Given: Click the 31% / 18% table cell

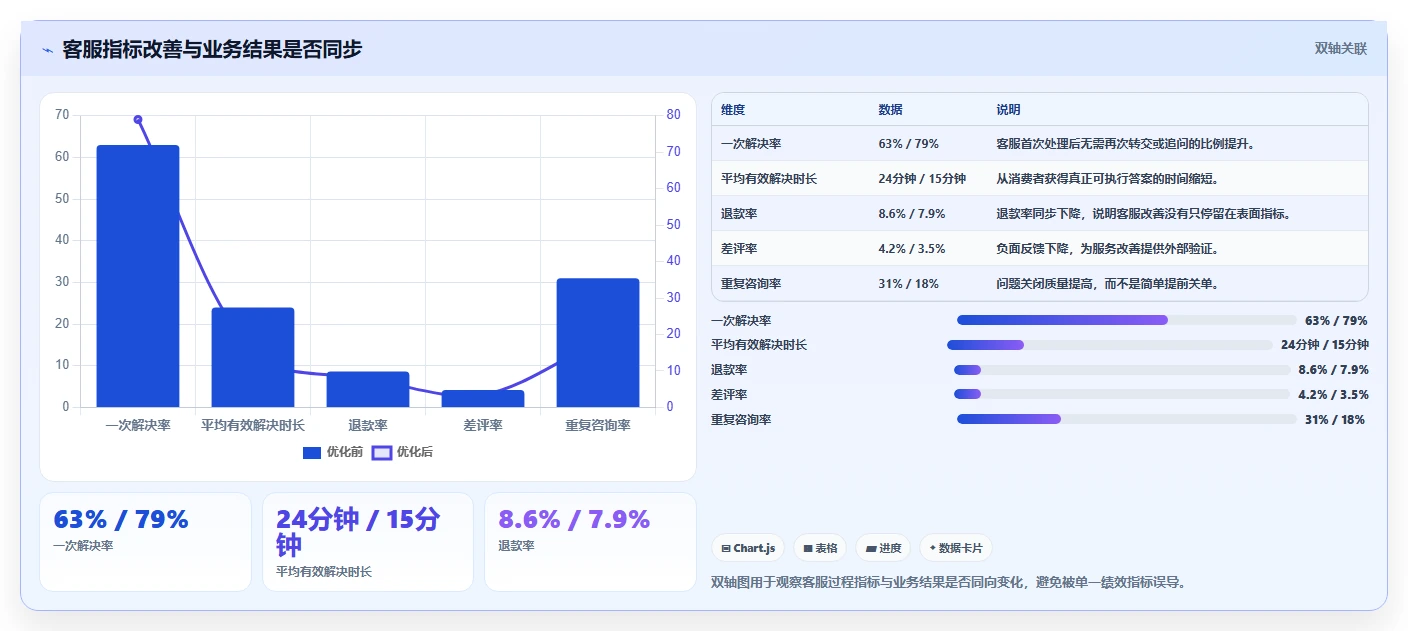Looking at the screenshot, I should pos(908,284).
